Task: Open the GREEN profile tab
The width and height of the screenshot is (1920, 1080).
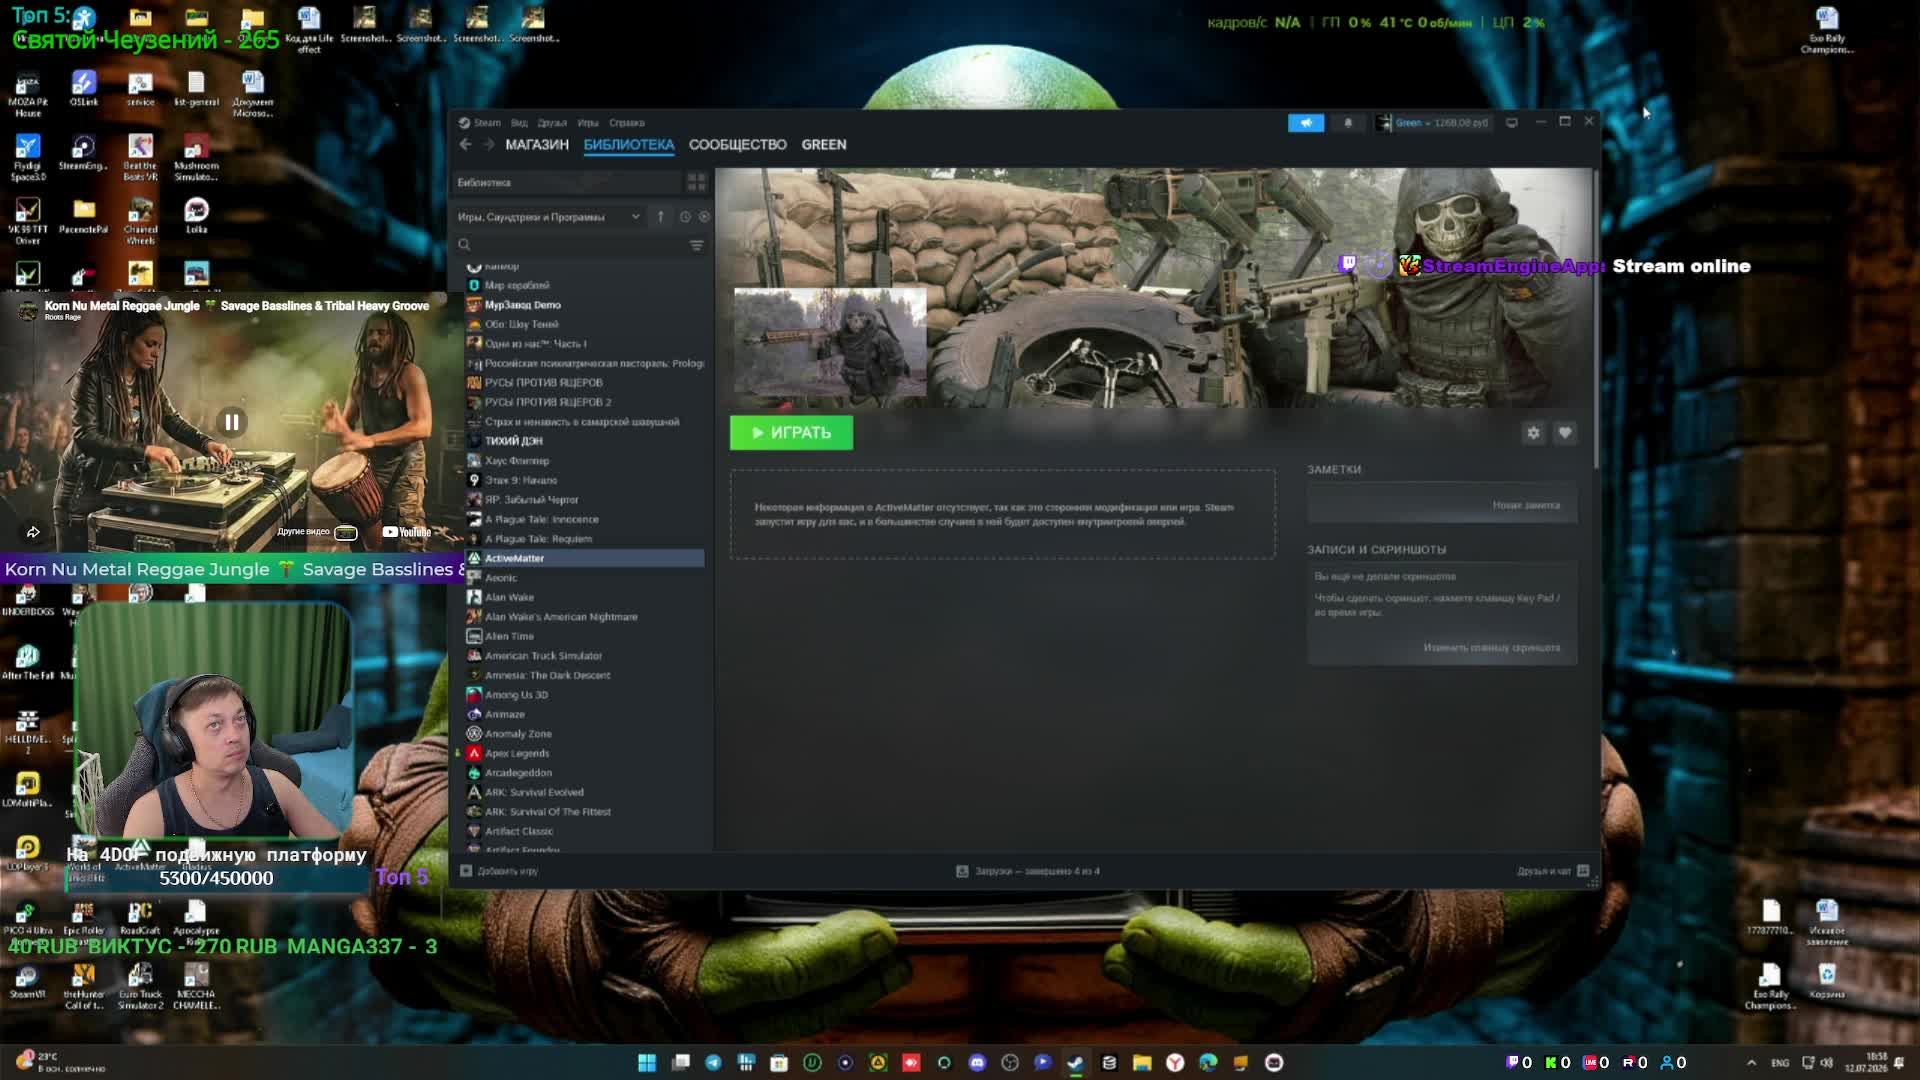Action: [824, 145]
